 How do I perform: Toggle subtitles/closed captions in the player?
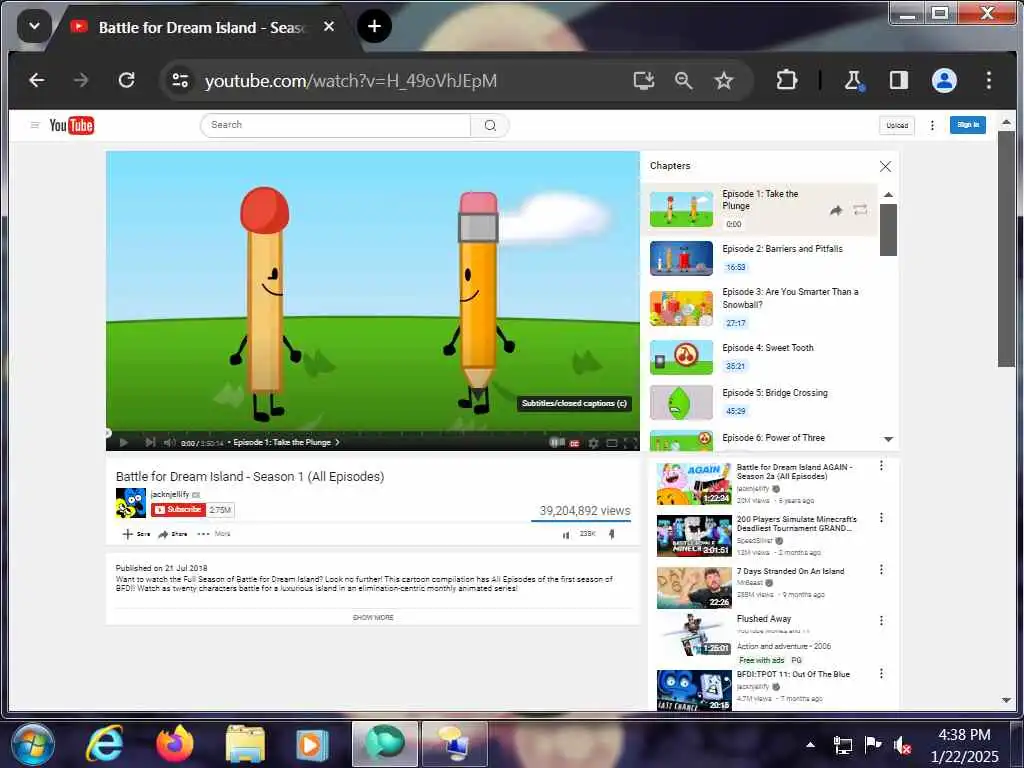pyautogui.click(x=575, y=443)
